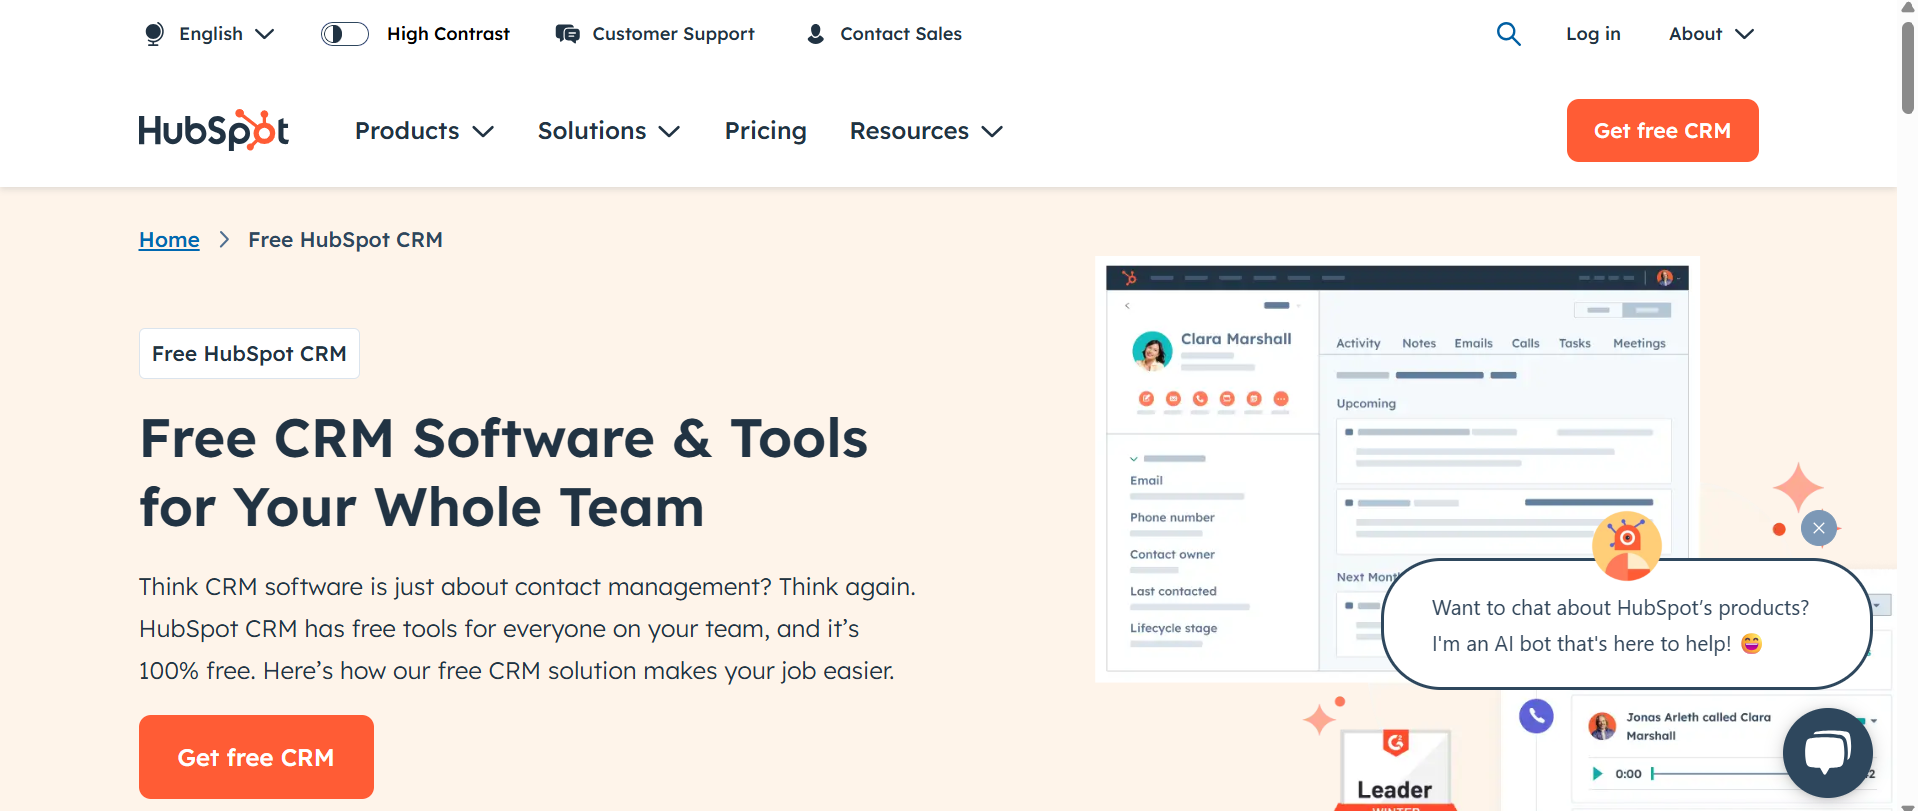Click Clara Marshall's avatar in the screenshot
Screen dimensions: 1918x811
[1152, 351]
